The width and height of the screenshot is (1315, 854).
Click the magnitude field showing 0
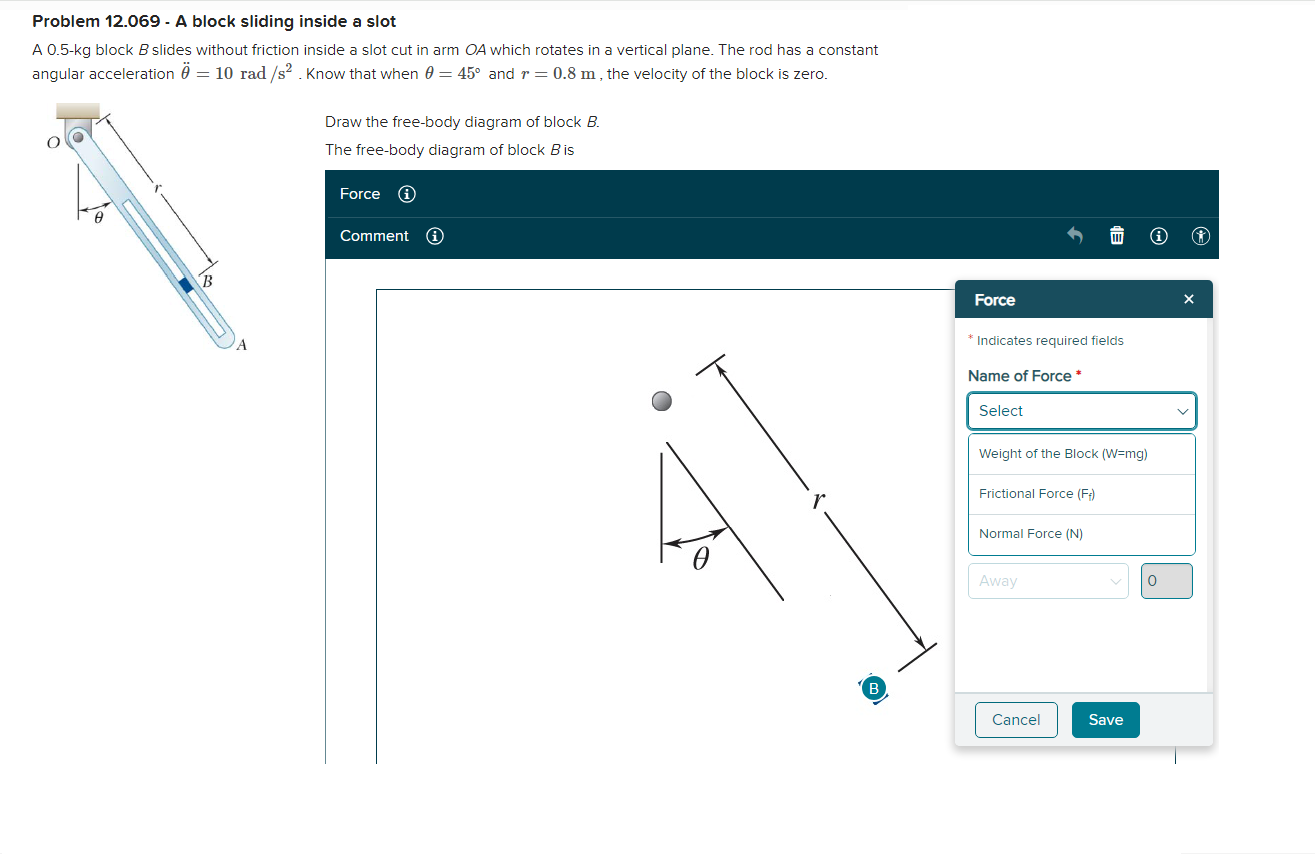(1166, 581)
